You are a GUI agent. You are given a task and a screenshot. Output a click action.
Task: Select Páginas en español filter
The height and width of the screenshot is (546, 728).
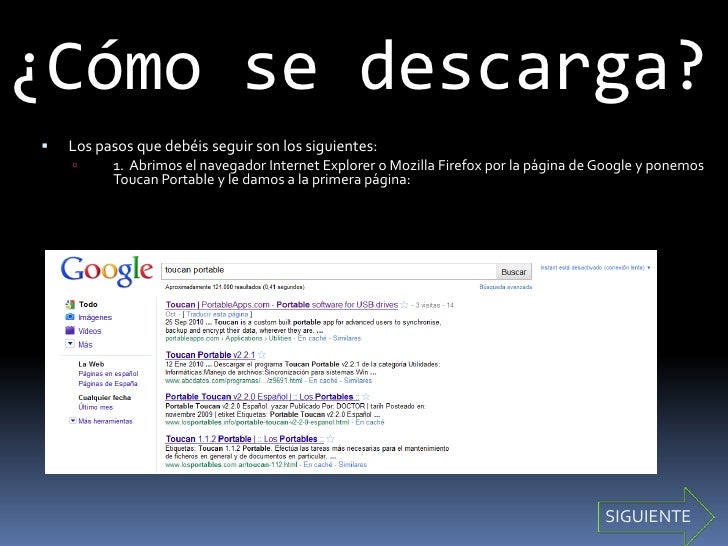tap(108, 374)
